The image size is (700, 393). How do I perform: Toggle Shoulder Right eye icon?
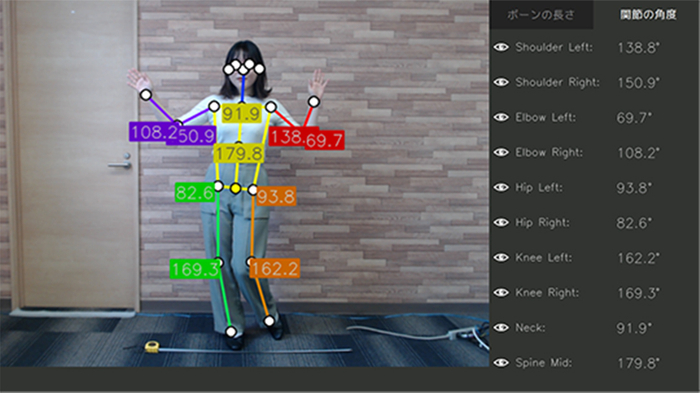pyautogui.click(x=501, y=82)
